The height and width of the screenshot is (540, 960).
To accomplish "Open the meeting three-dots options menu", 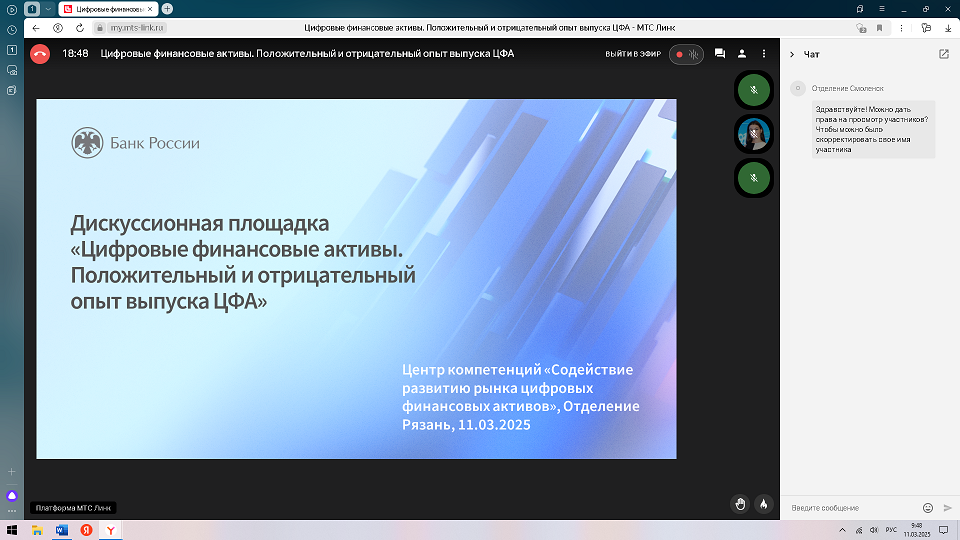I will point(765,54).
